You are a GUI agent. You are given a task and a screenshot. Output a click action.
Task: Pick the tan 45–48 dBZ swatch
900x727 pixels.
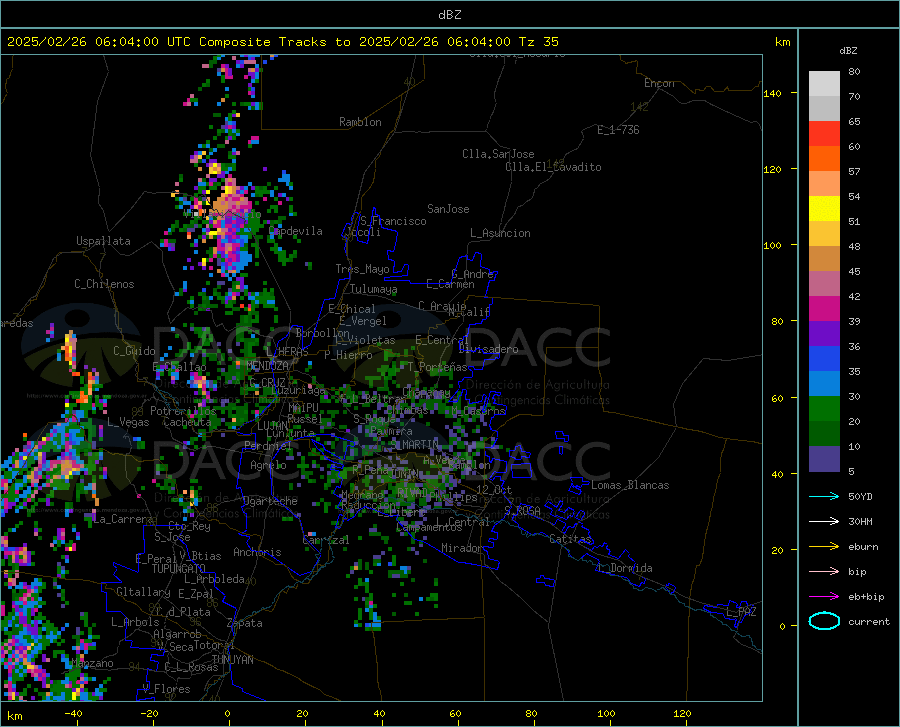click(824, 259)
